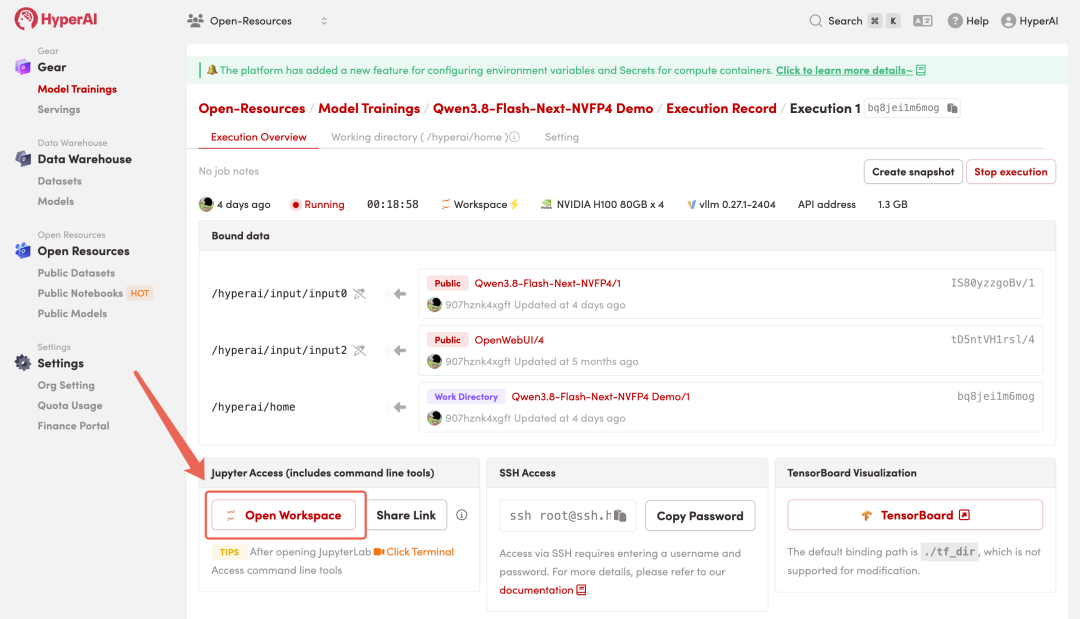Copy the execution ID bq8jei1m6mog
This screenshot has height=619, width=1080.
(953, 108)
